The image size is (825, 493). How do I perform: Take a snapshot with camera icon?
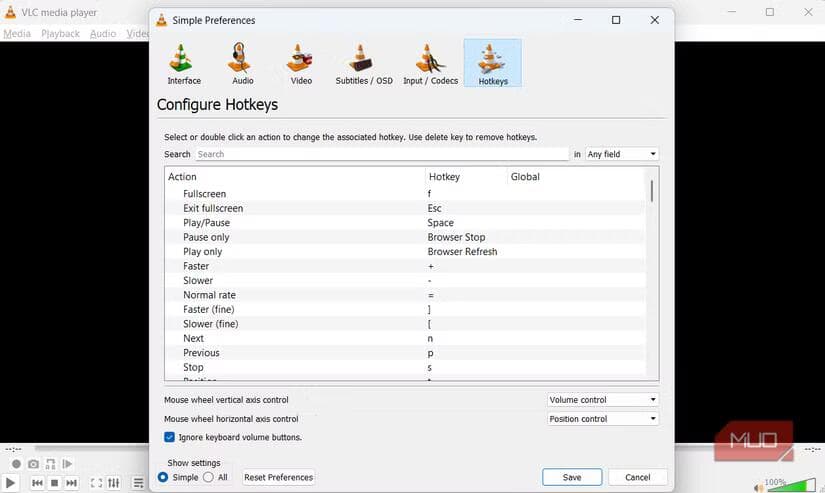33,464
